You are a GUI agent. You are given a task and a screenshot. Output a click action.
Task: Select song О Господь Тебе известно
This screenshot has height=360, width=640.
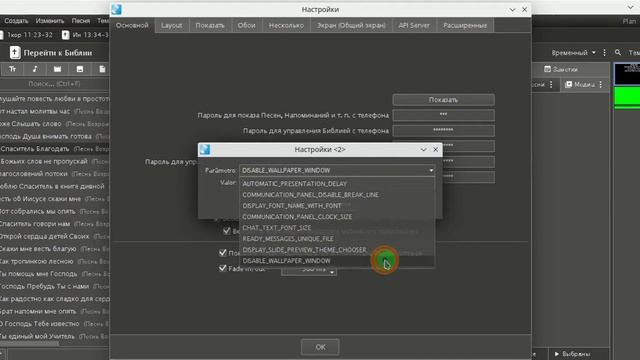click(x=55, y=323)
